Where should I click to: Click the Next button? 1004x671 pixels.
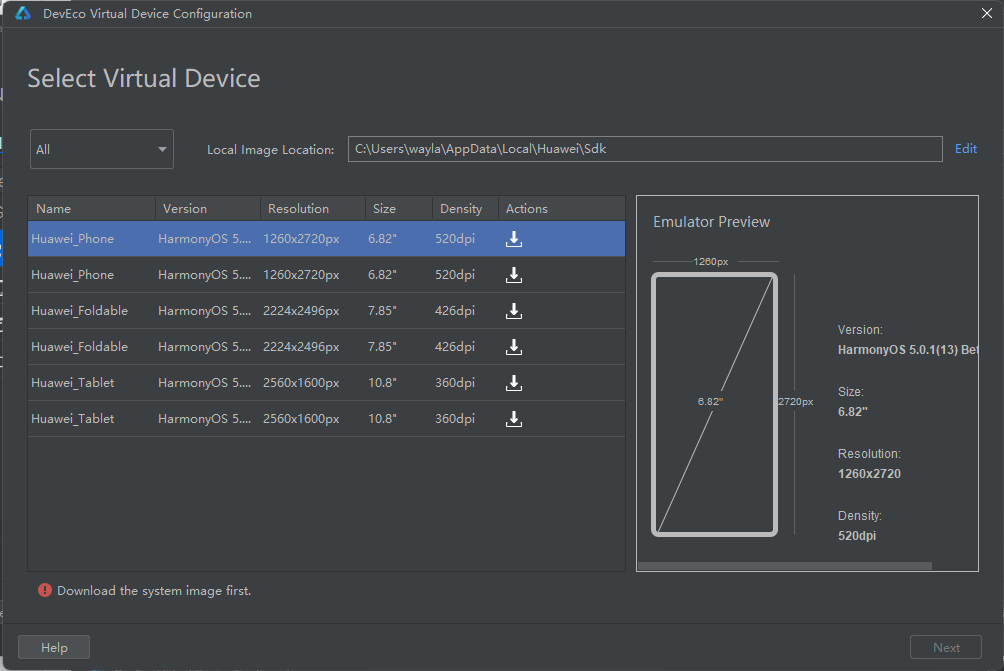pyautogui.click(x=946, y=647)
